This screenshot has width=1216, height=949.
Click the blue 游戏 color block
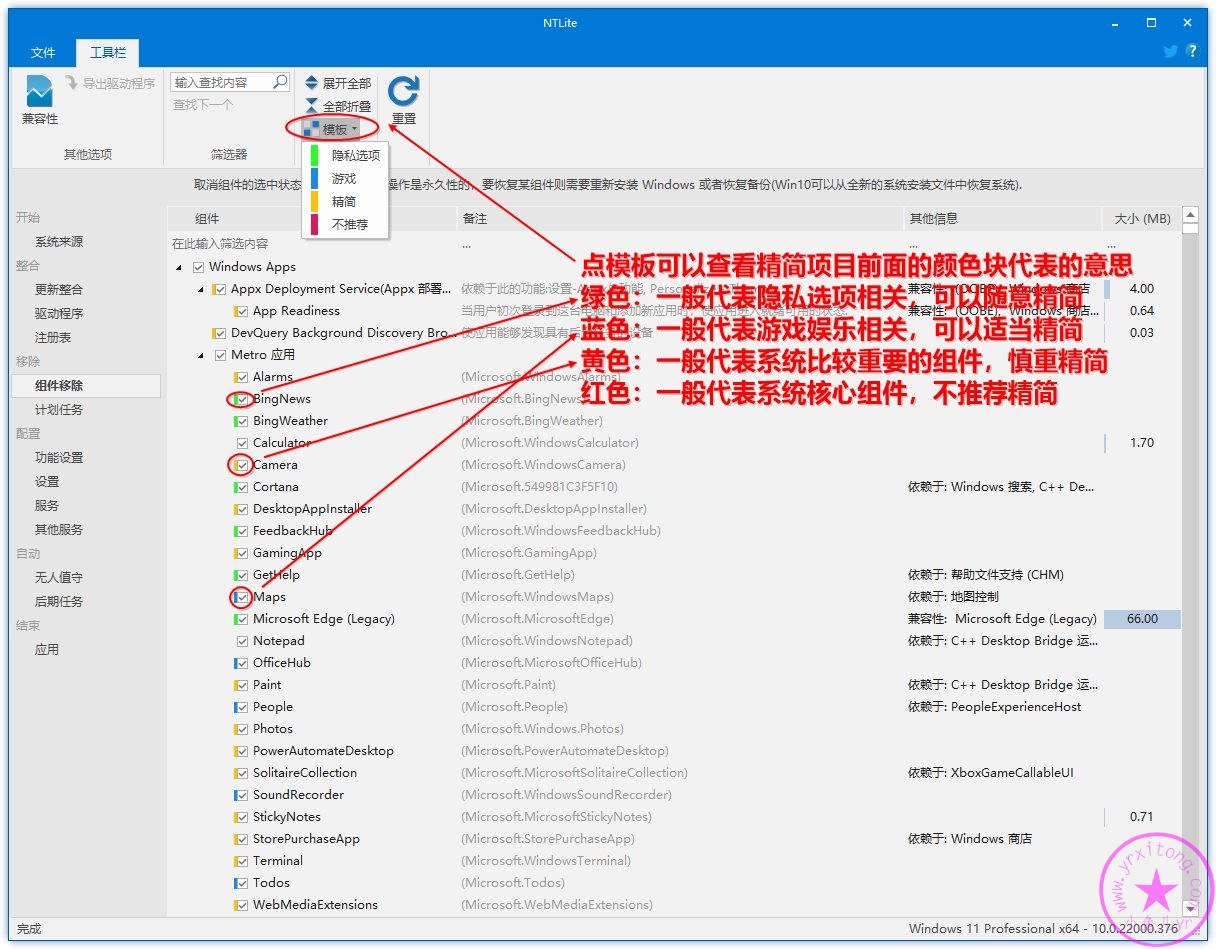point(314,178)
